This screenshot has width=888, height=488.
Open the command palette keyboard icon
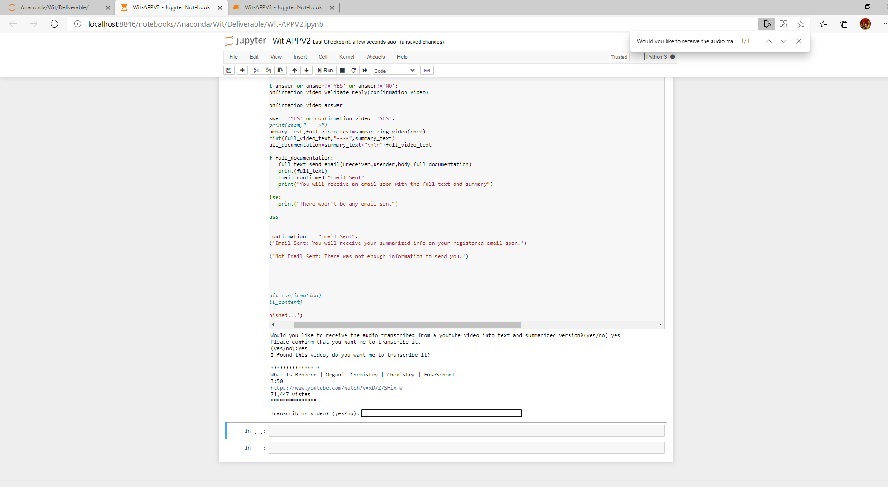(x=427, y=70)
